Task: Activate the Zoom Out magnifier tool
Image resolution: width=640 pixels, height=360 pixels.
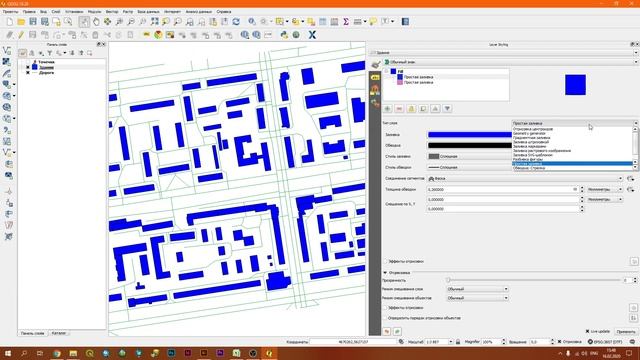Action: (x=131, y=22)
